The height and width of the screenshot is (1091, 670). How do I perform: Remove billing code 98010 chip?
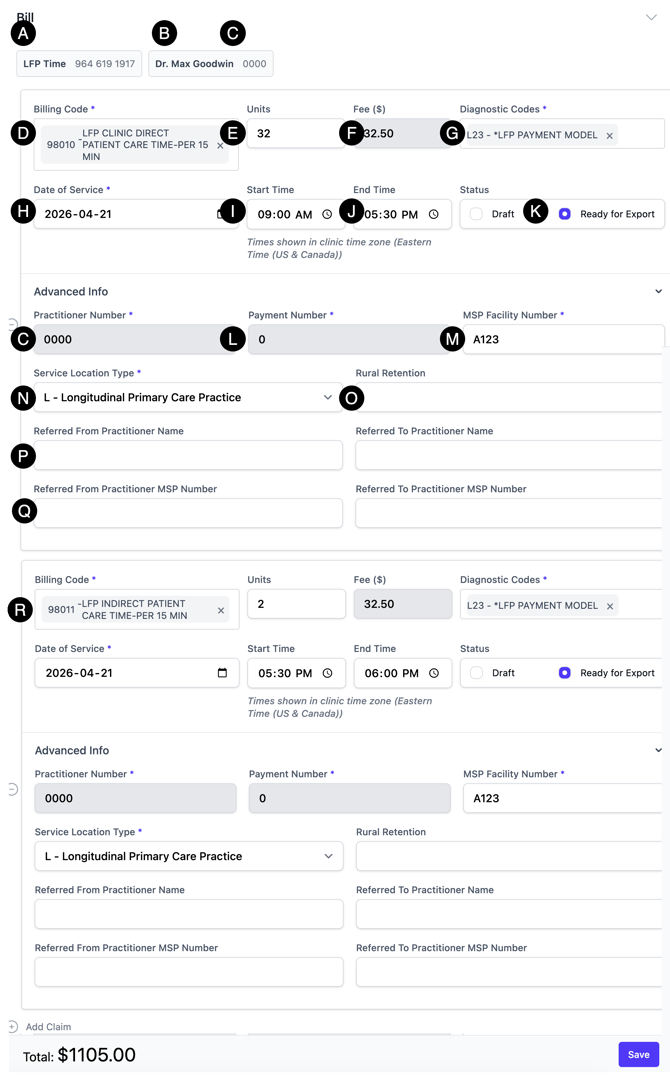[220, 146]
